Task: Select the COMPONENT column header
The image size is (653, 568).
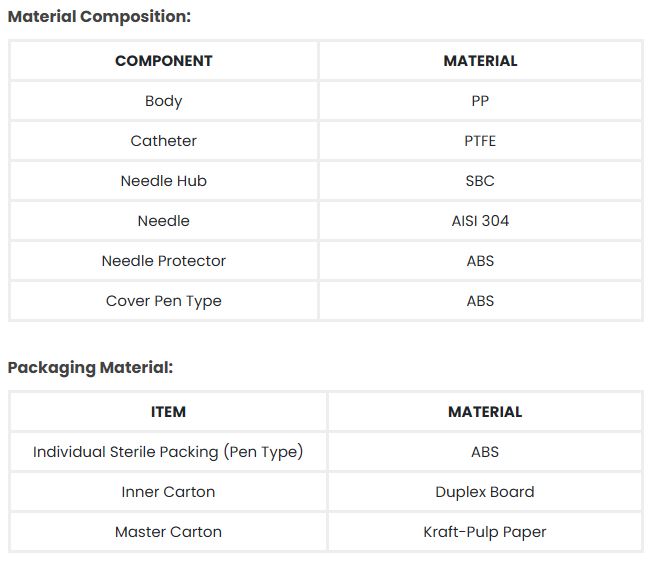Action: 164,61
